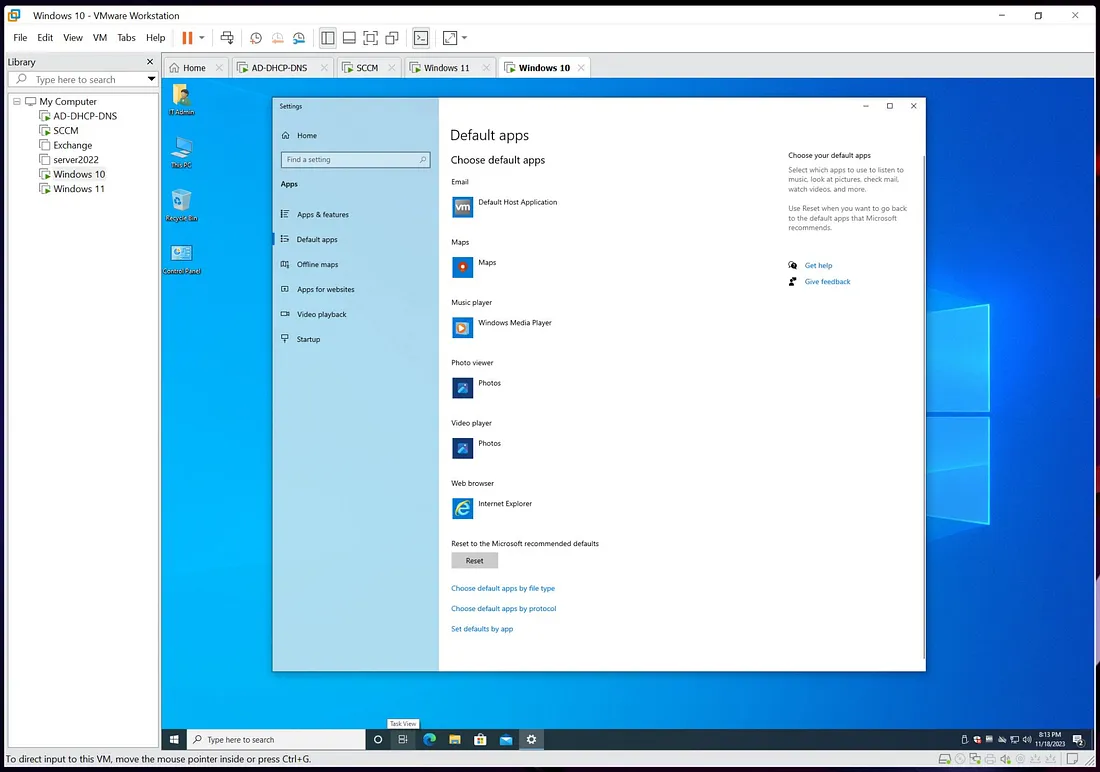1100x772 pixels.
Task: Open Microsoft Edge from the guest taskbar
Action: tap(429, 740)
